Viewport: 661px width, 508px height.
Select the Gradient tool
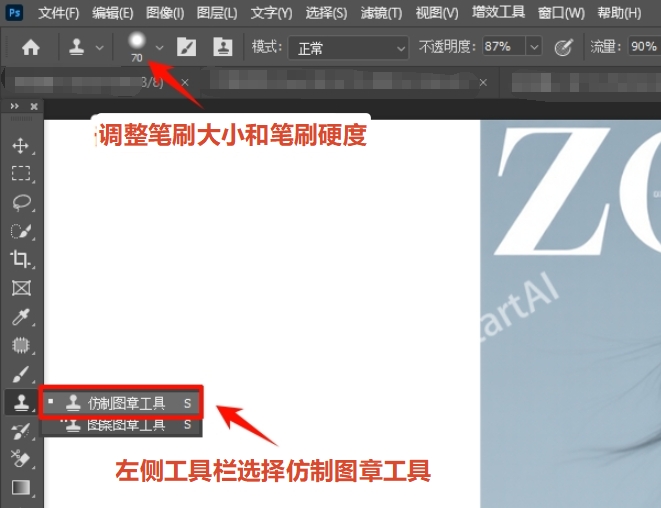point(21,488)
